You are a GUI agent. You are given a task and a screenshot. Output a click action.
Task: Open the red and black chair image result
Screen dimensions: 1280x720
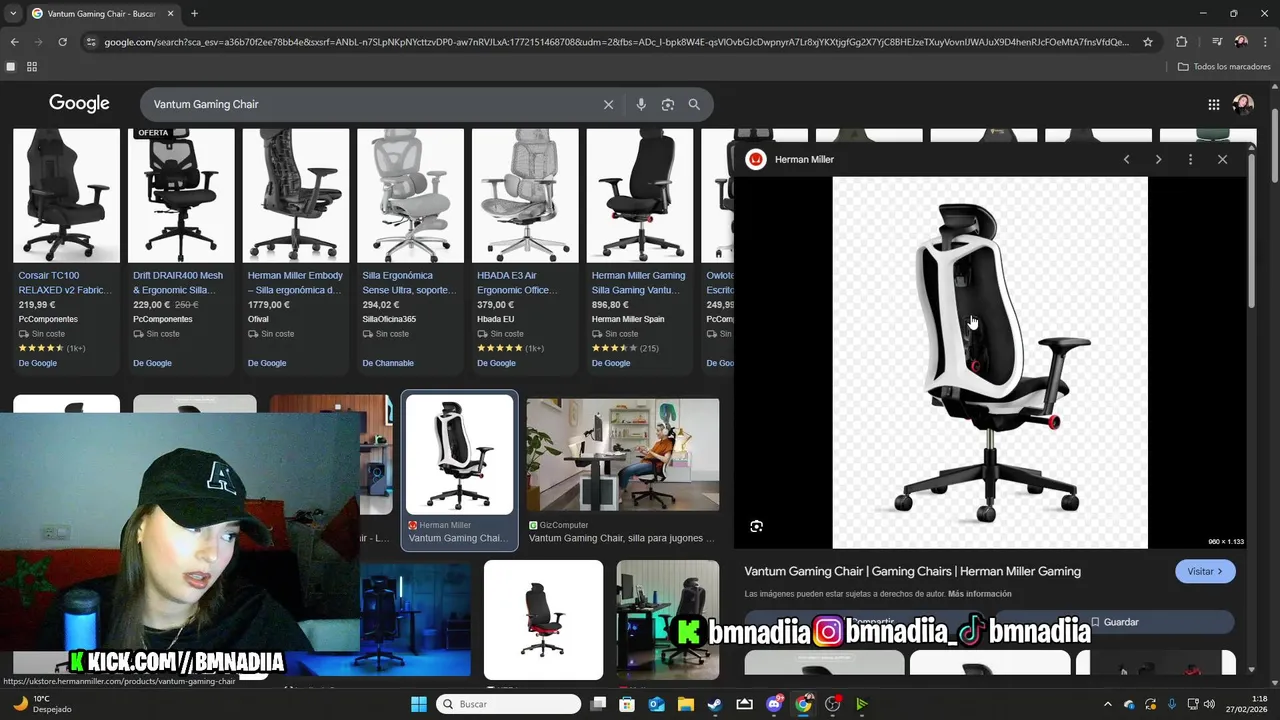tap(543, 619)
